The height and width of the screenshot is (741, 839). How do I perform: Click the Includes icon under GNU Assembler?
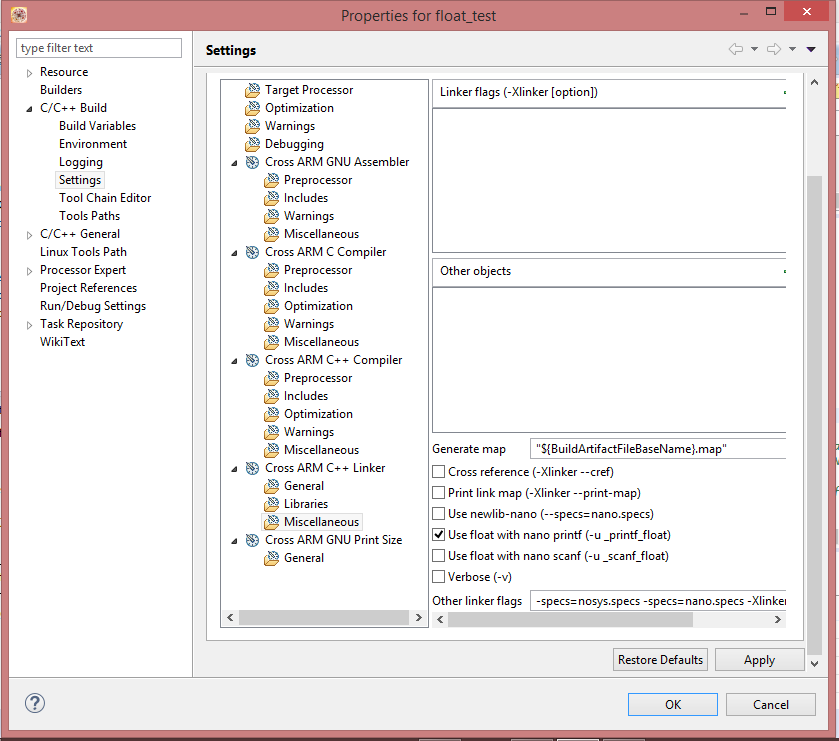[272, 198]
